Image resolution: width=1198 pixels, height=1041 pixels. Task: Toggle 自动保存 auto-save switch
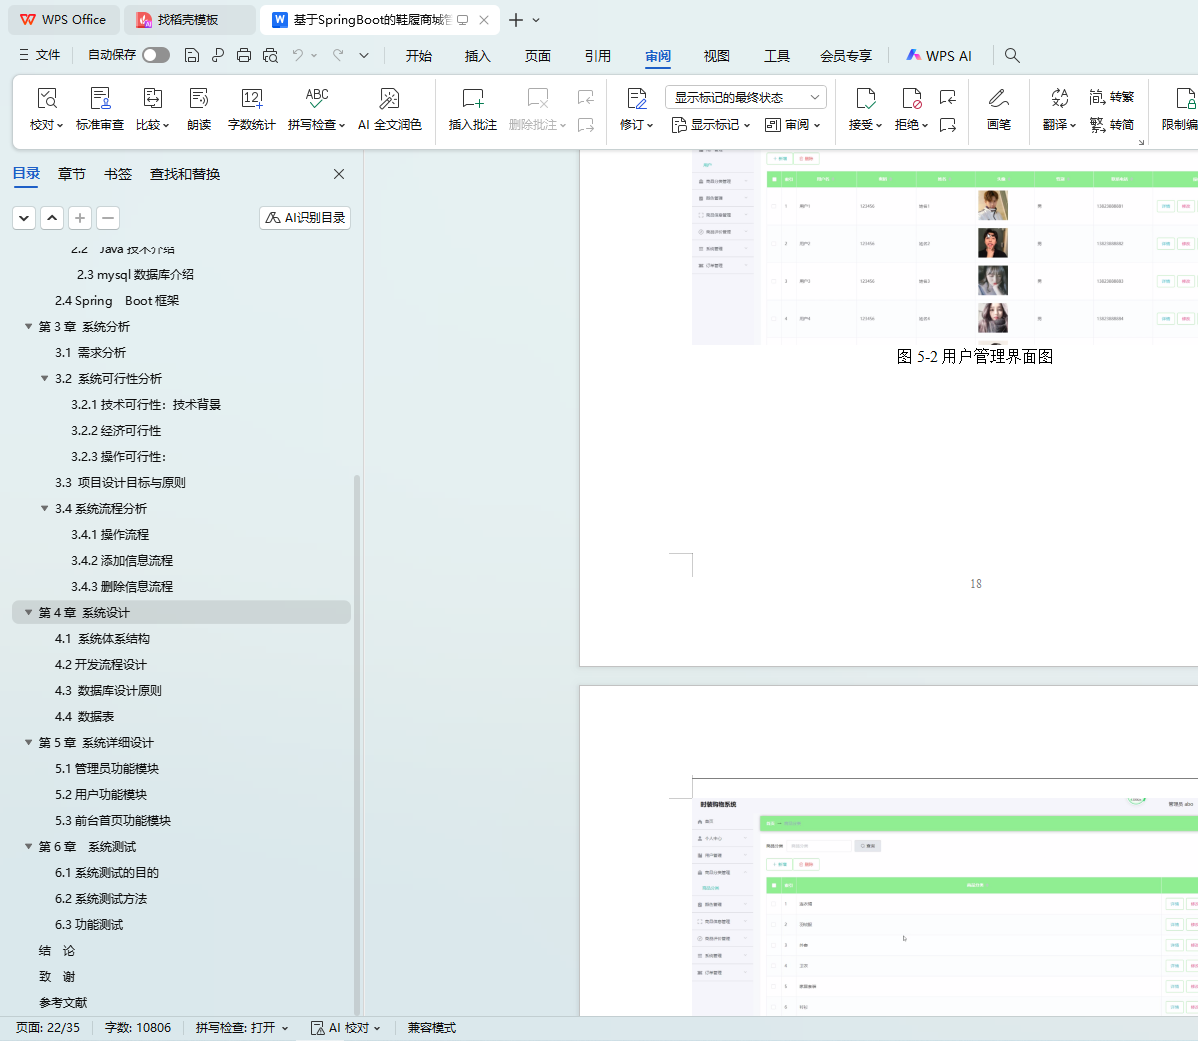(156, 55)
